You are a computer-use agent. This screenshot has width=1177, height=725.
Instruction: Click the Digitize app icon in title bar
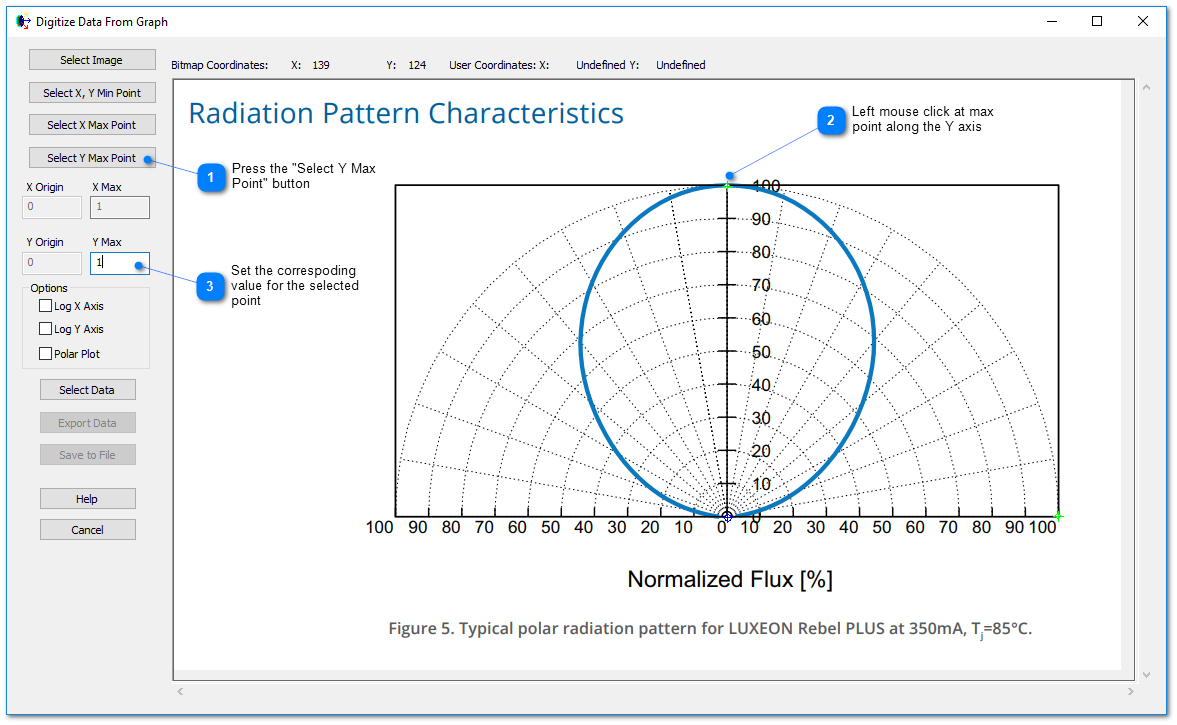(x=24, y=21)
